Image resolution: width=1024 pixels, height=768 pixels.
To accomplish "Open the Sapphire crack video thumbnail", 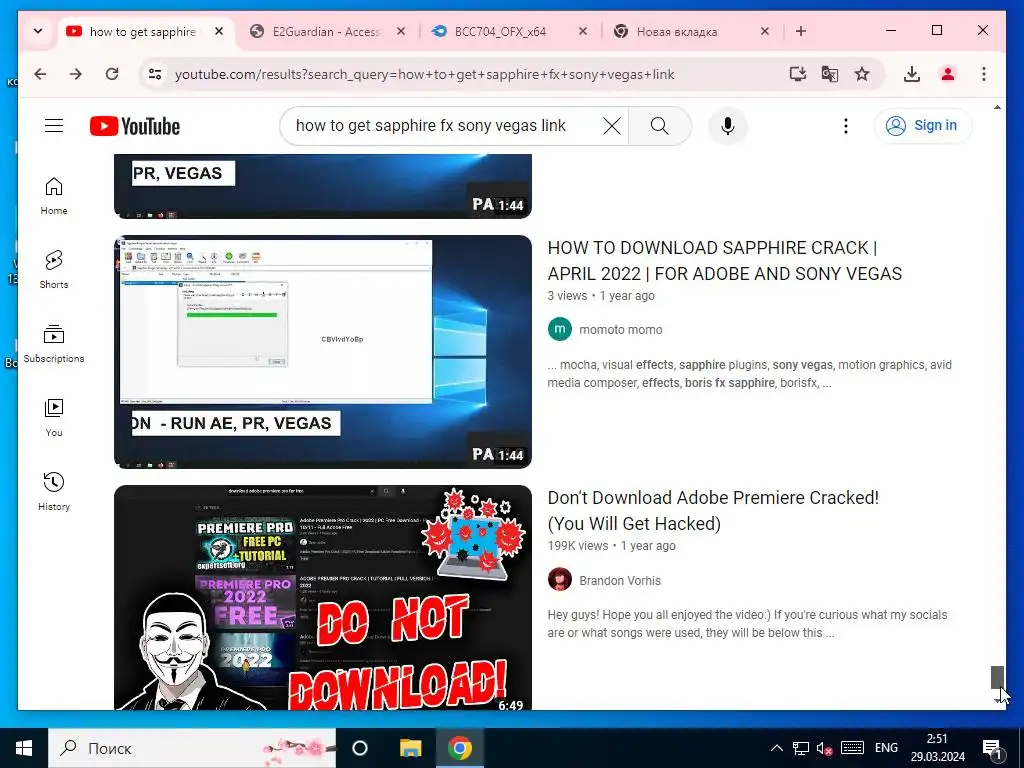I will pyautogui.click(x=323, y=351).
